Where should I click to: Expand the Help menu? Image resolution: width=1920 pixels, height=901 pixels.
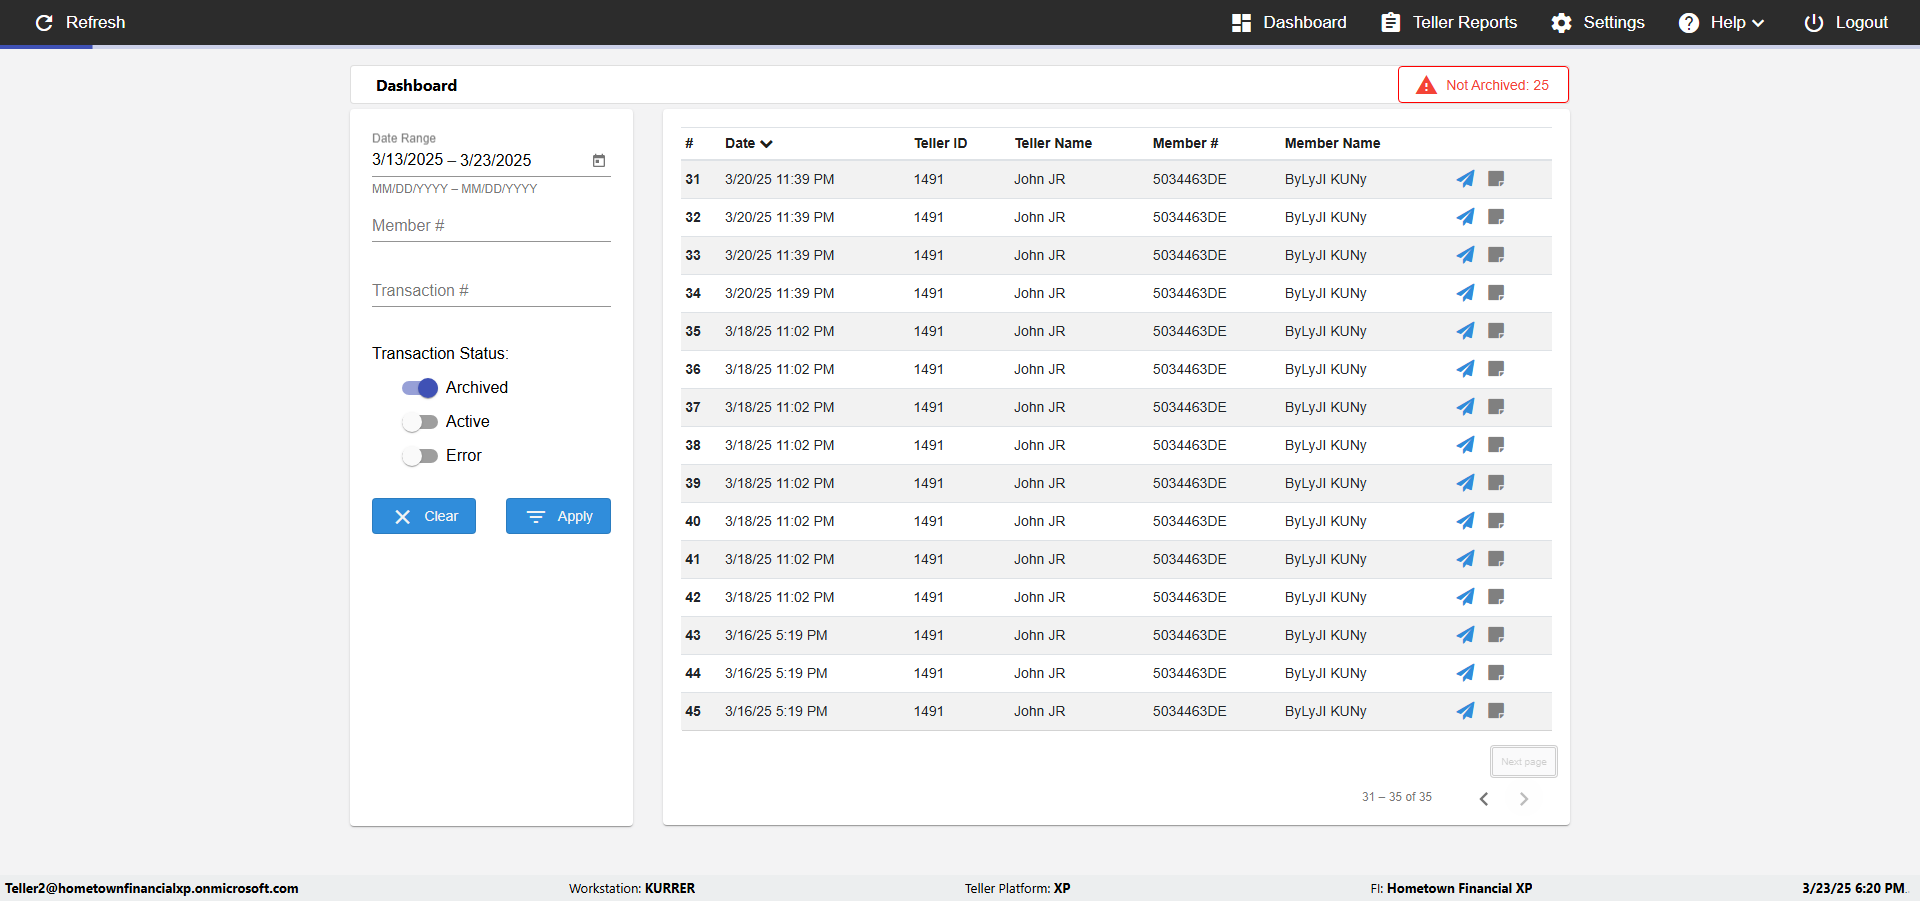coord(1721,22)
